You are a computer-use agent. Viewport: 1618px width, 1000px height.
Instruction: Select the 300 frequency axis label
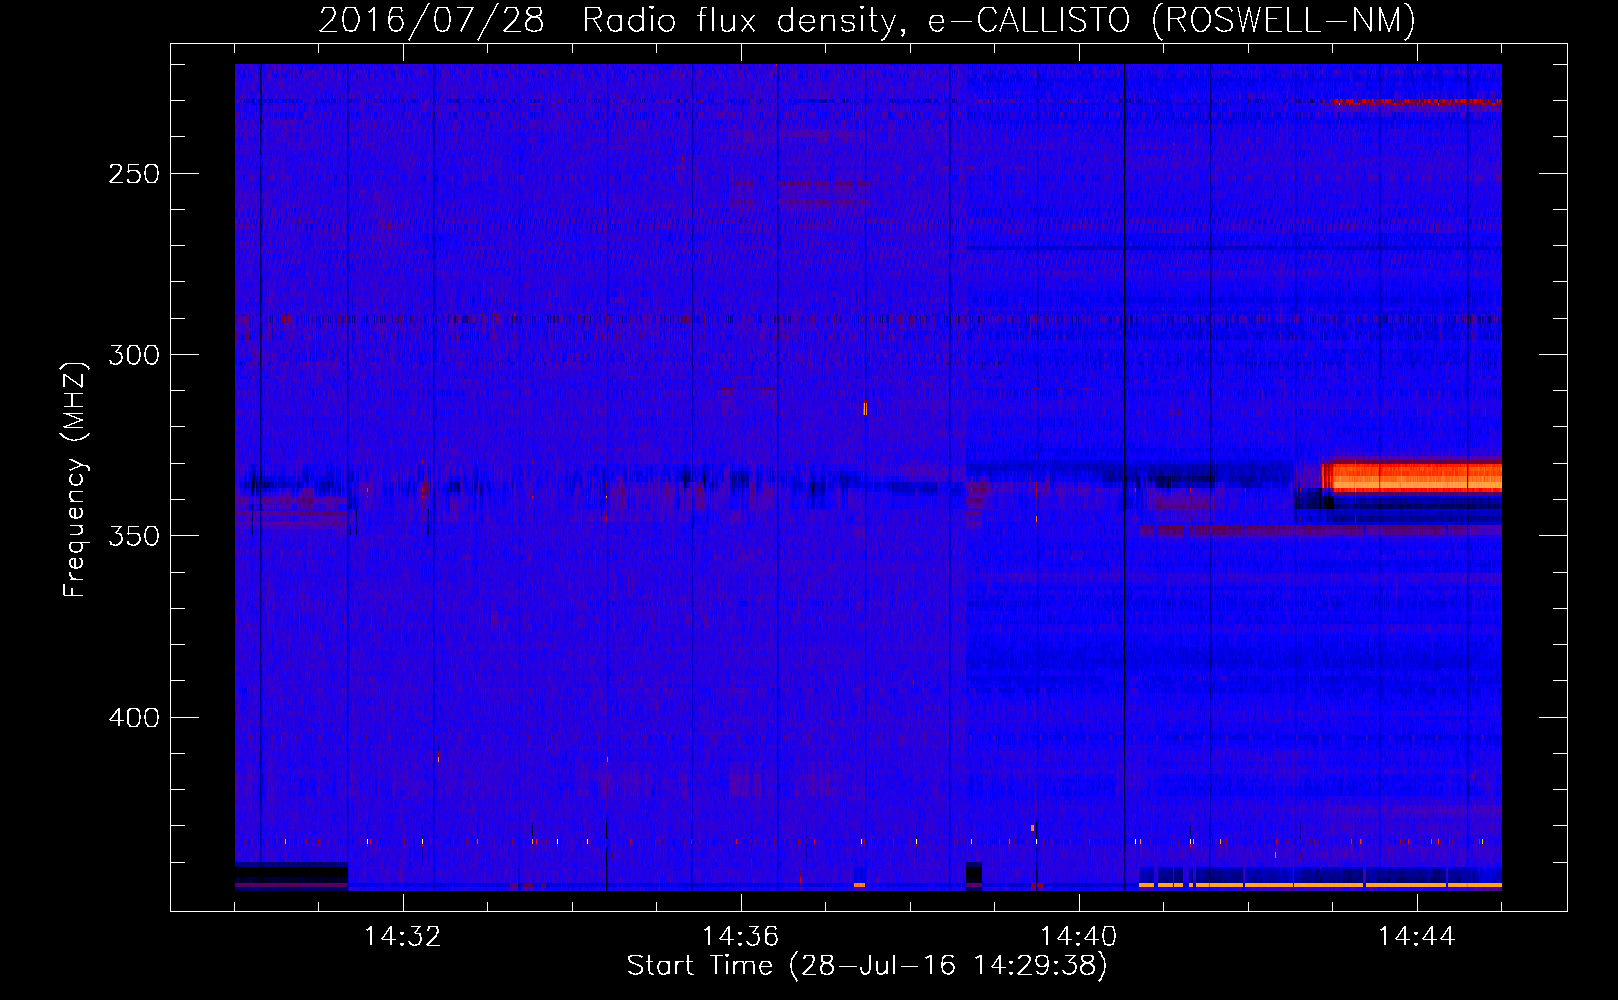pos(134,355)
